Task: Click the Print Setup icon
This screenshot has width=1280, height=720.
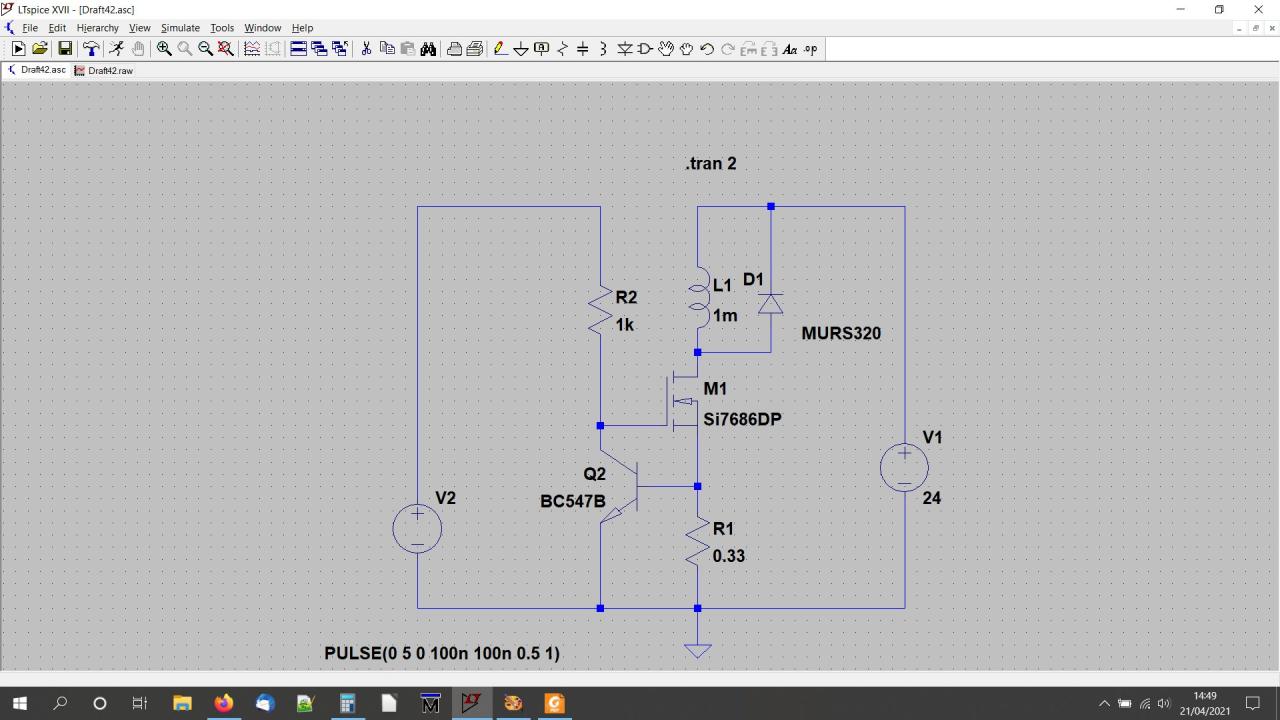Action: (454, 49)
